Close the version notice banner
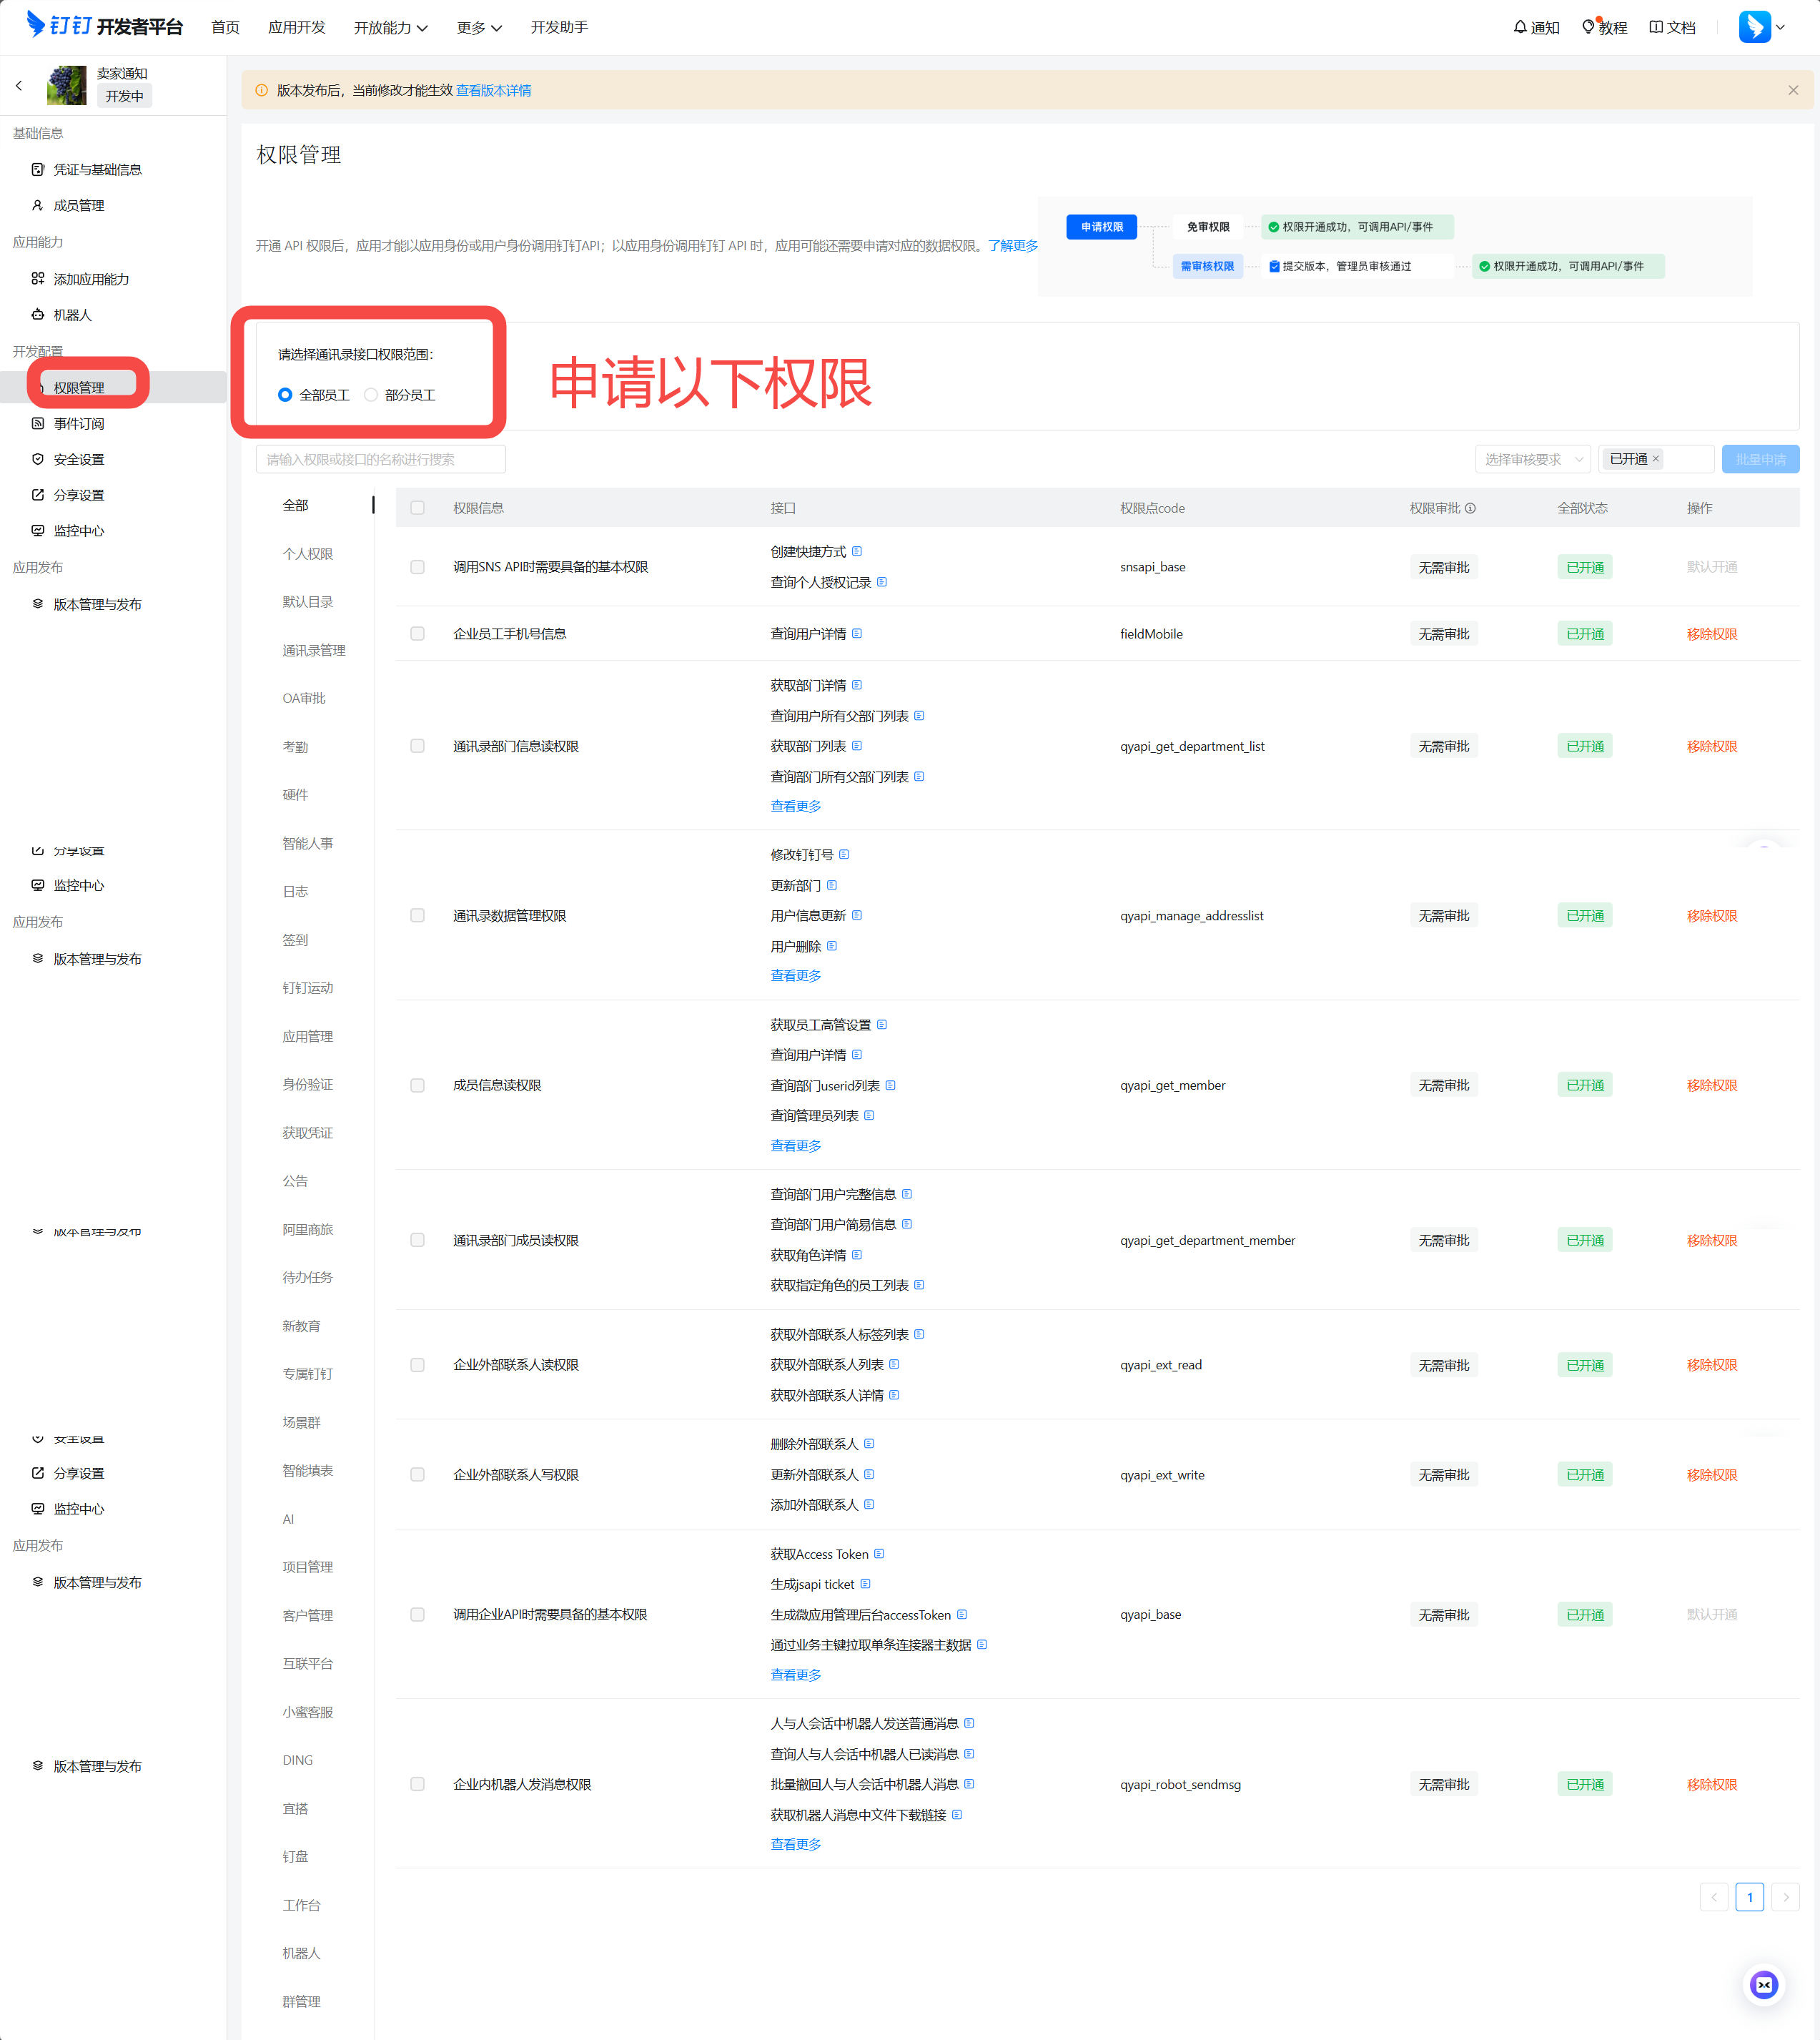Image resolution: width=1820 pixels, height=2040 pixels. 1793,90
